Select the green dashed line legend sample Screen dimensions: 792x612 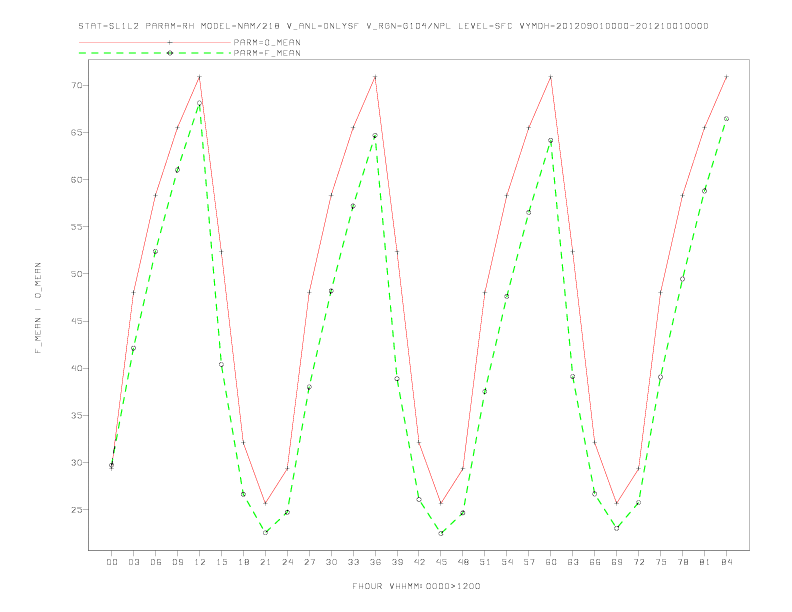click(155, 53)
